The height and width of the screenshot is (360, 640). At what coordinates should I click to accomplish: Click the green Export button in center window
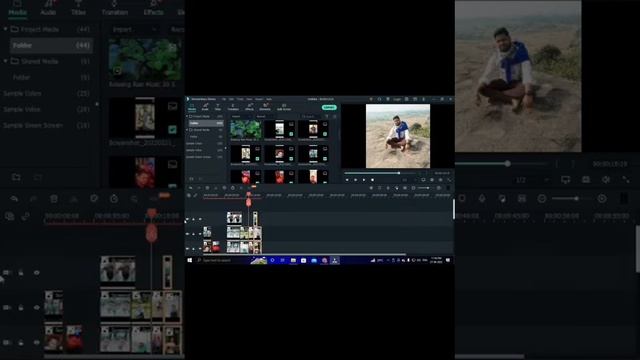(x=329, y=107)
